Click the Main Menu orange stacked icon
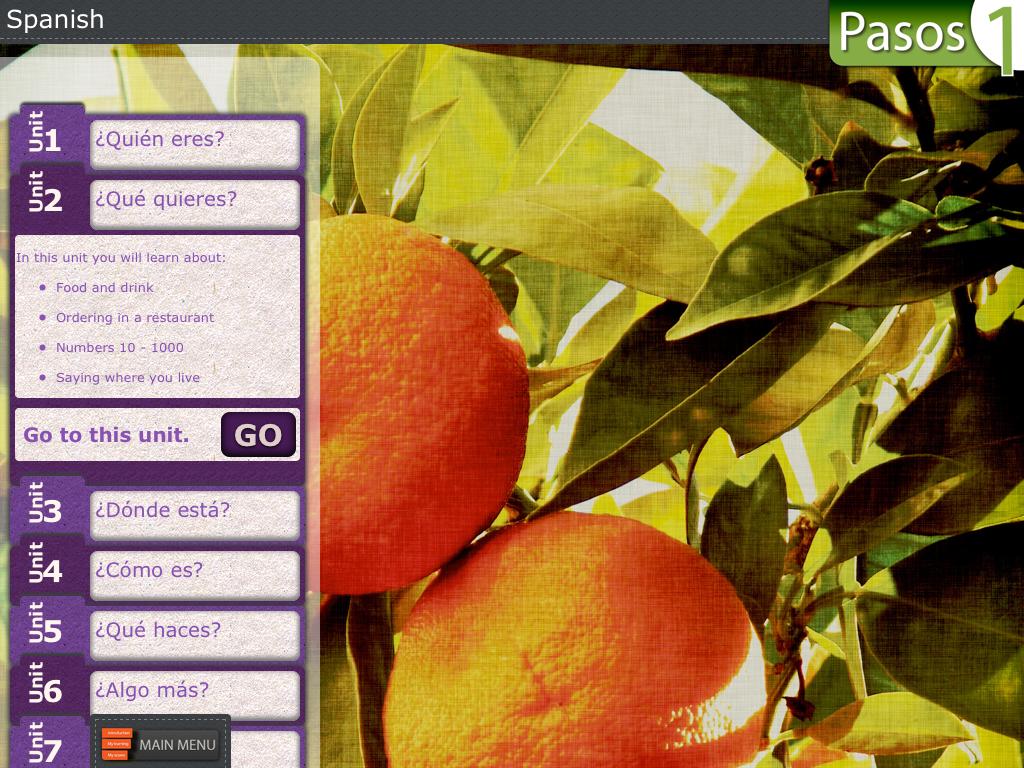Image resolution: width=1024 pixels, height=768 pixels. click(x=118, y=744)
